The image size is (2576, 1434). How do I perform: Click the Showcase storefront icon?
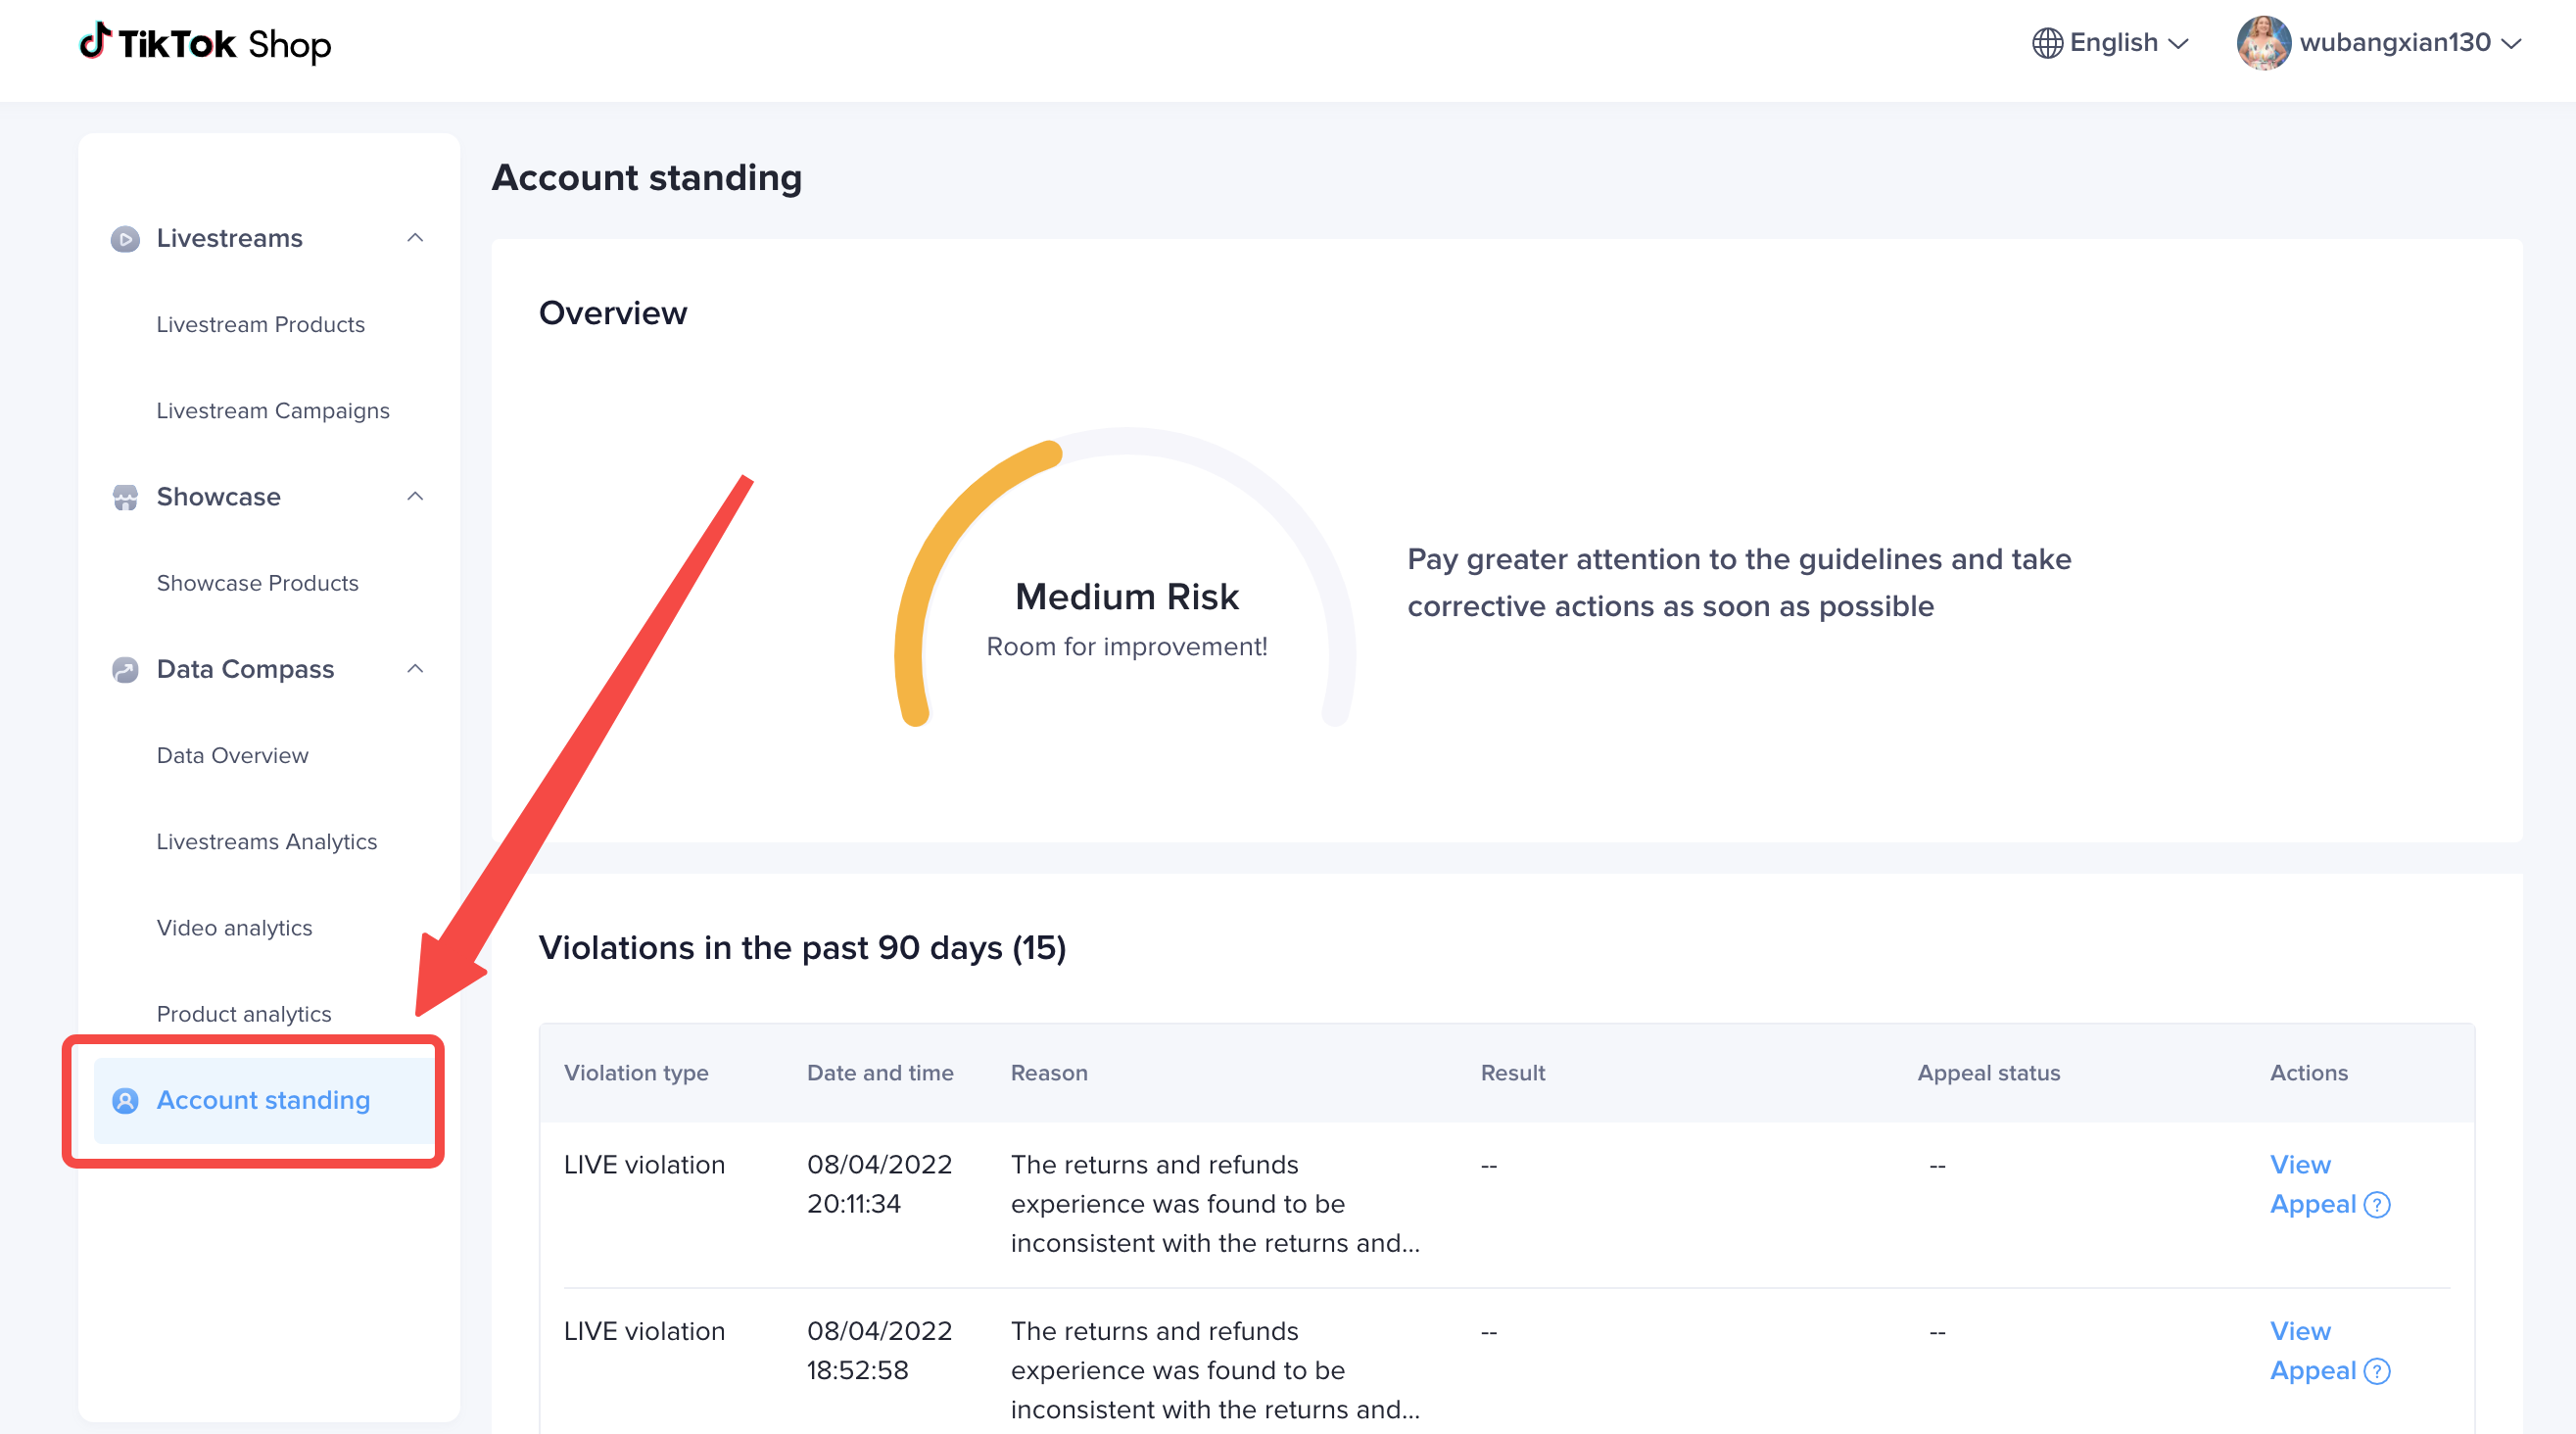[x=125, y=497]
